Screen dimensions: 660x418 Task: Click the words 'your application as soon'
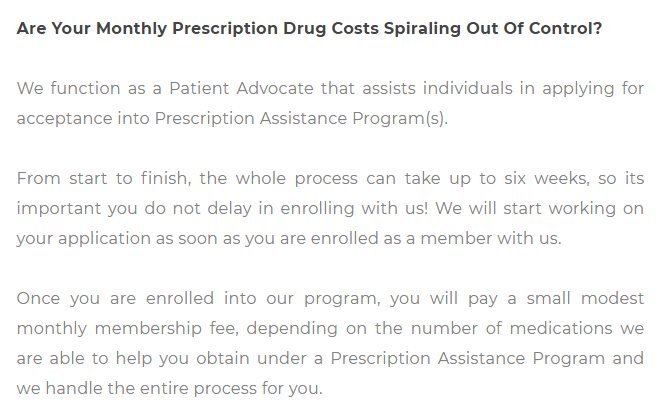tap(116, 239)
